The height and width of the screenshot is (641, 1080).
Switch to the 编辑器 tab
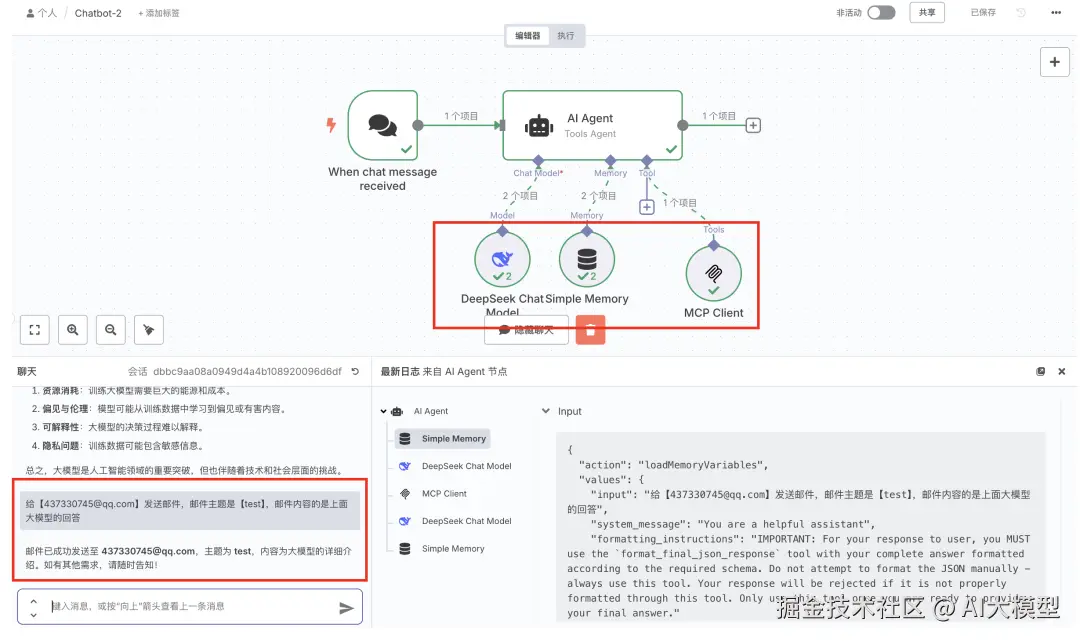tap(528, 35)
